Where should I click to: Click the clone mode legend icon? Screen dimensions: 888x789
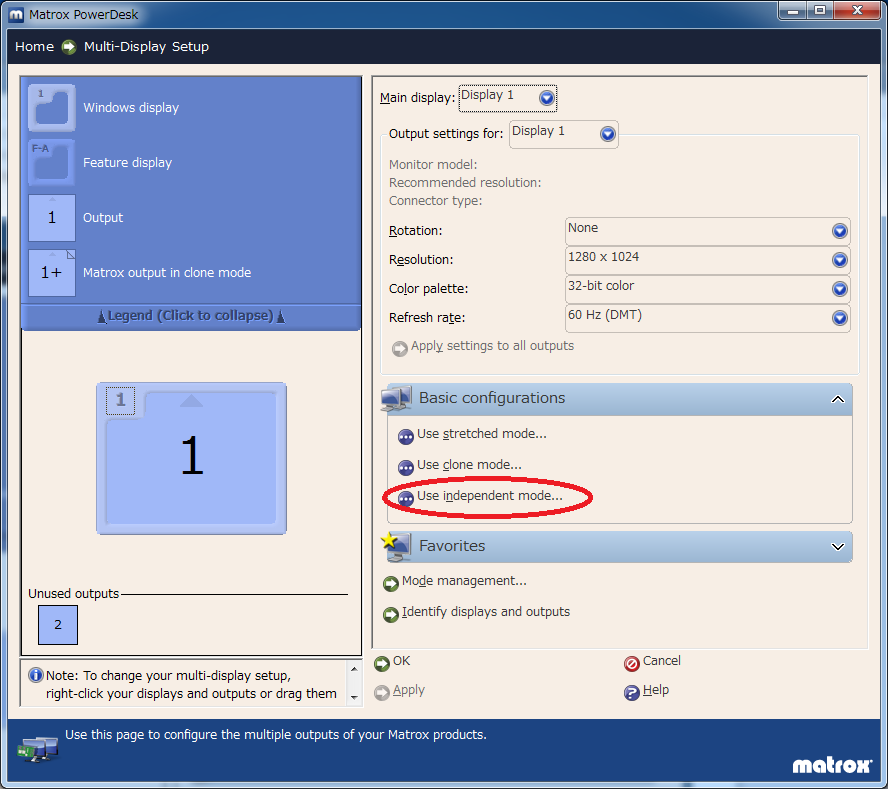pyautogui.click(x=52, y=273)
